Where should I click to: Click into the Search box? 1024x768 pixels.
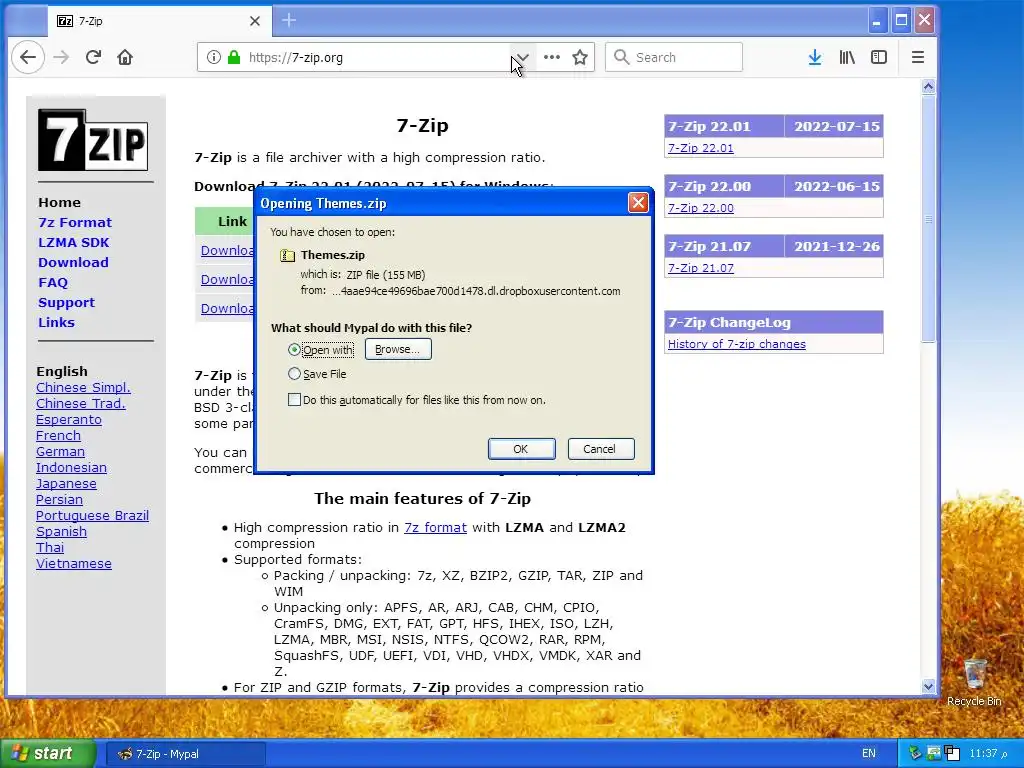[674, 57]
